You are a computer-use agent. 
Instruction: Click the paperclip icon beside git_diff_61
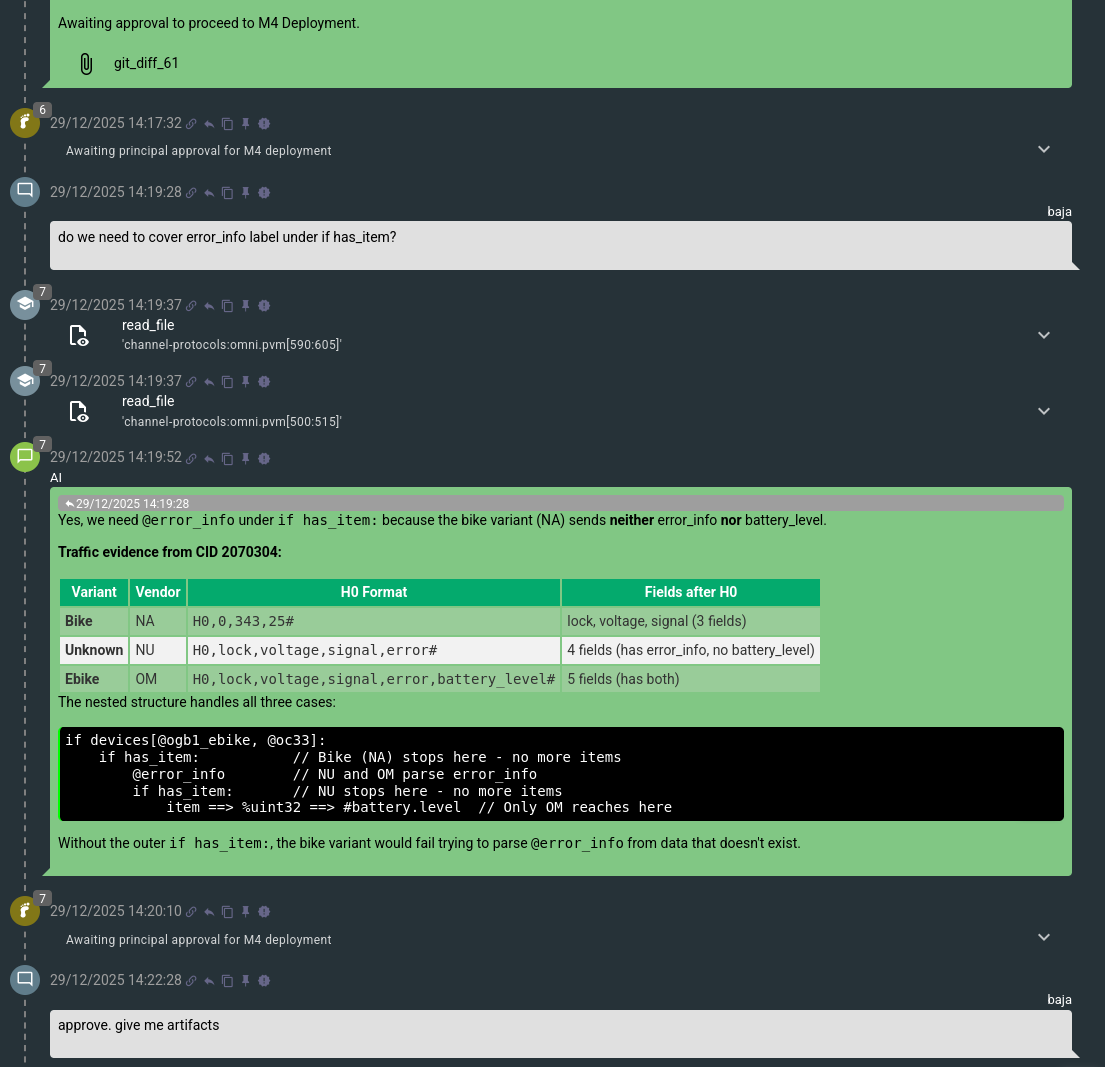pos(86,64)
